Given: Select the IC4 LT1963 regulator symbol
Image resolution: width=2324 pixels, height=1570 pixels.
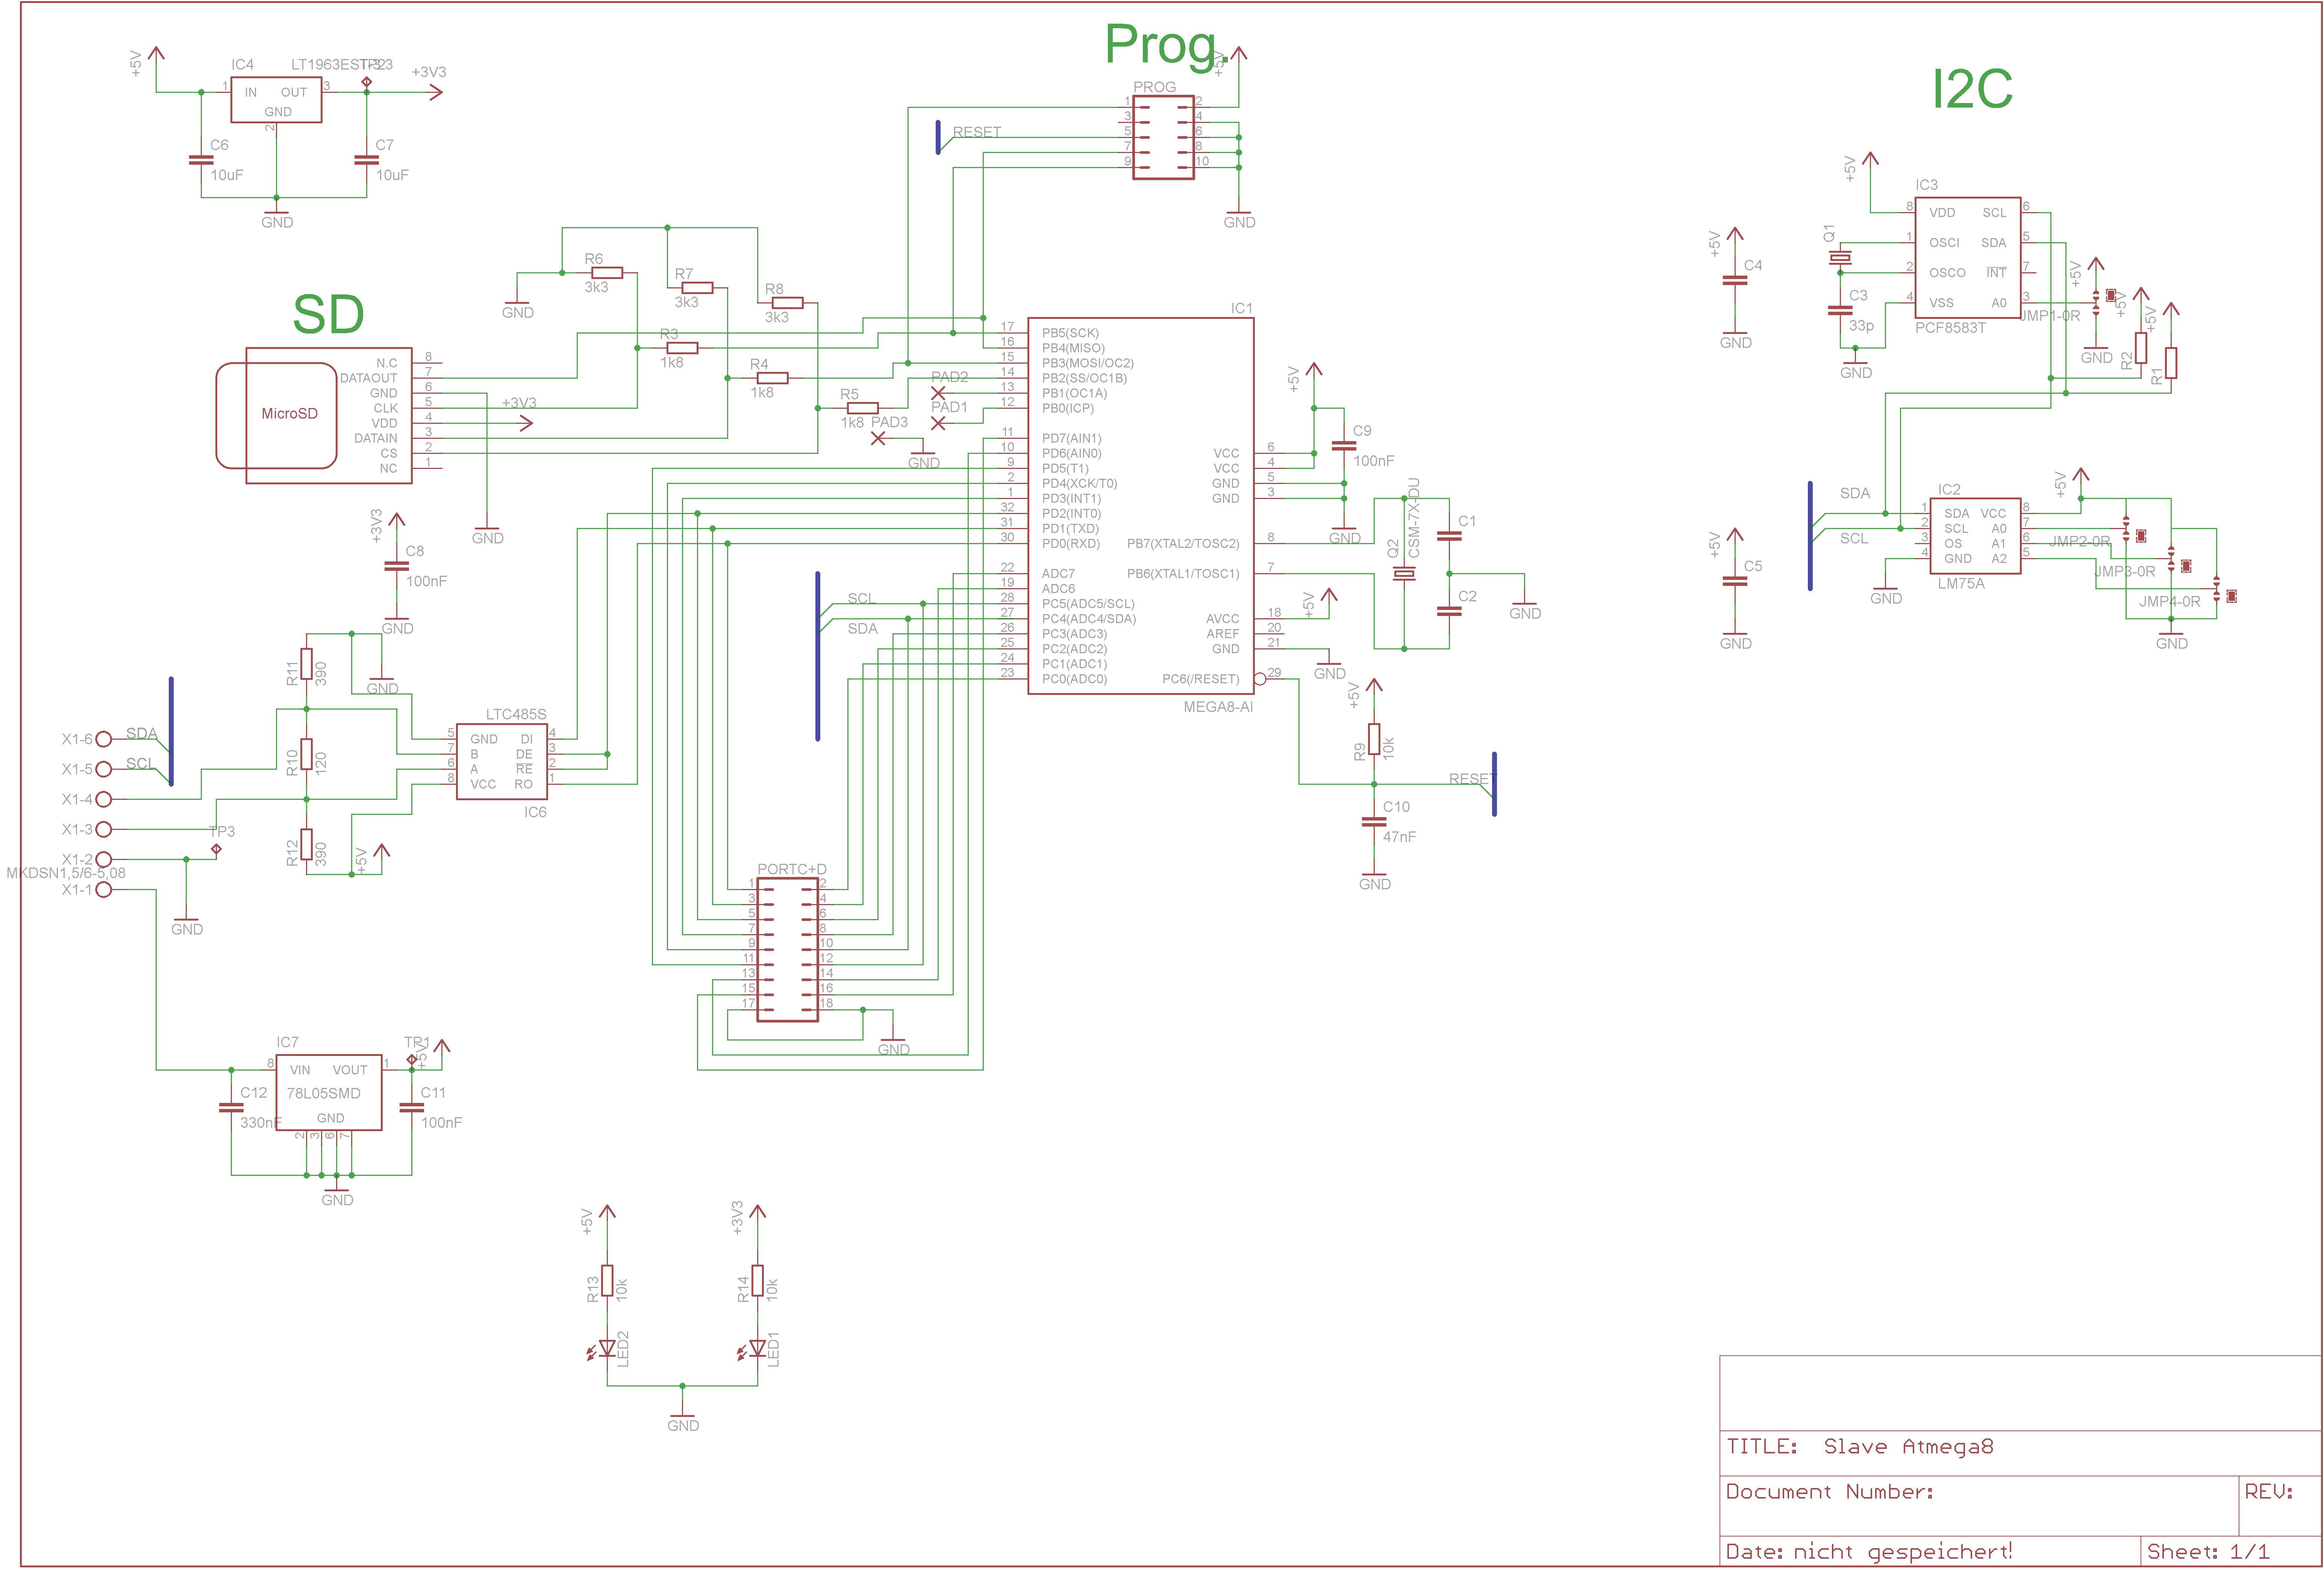Looking at the screenshot, I should [x=276, y=100].
